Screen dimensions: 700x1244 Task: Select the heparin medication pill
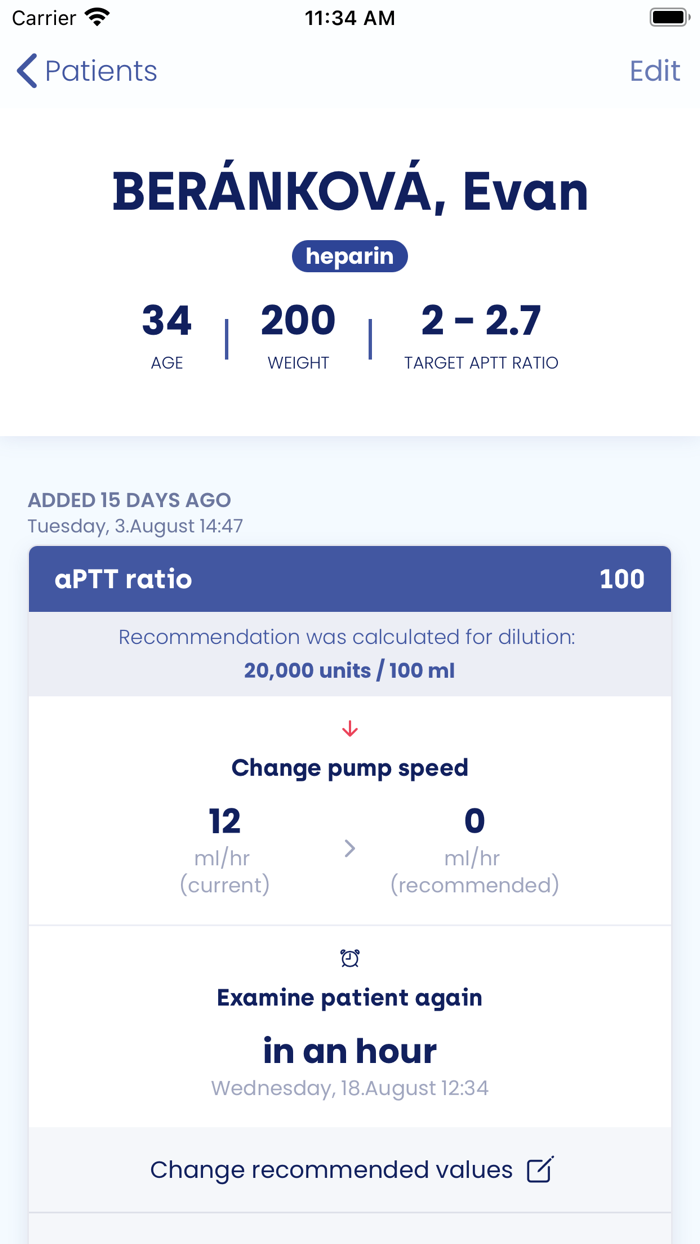[350, 256]
